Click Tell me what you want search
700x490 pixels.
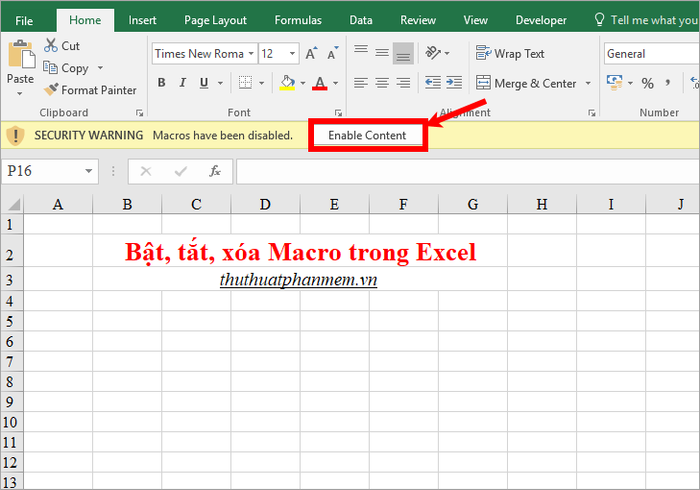pyautogui.click(x=646, y=20)
